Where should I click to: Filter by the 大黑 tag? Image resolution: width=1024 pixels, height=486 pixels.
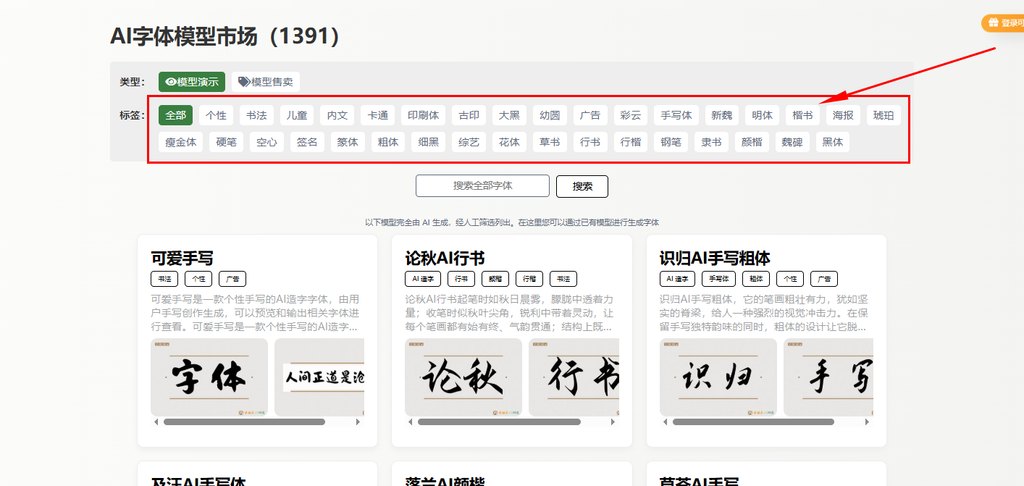[x=509, y=116]
